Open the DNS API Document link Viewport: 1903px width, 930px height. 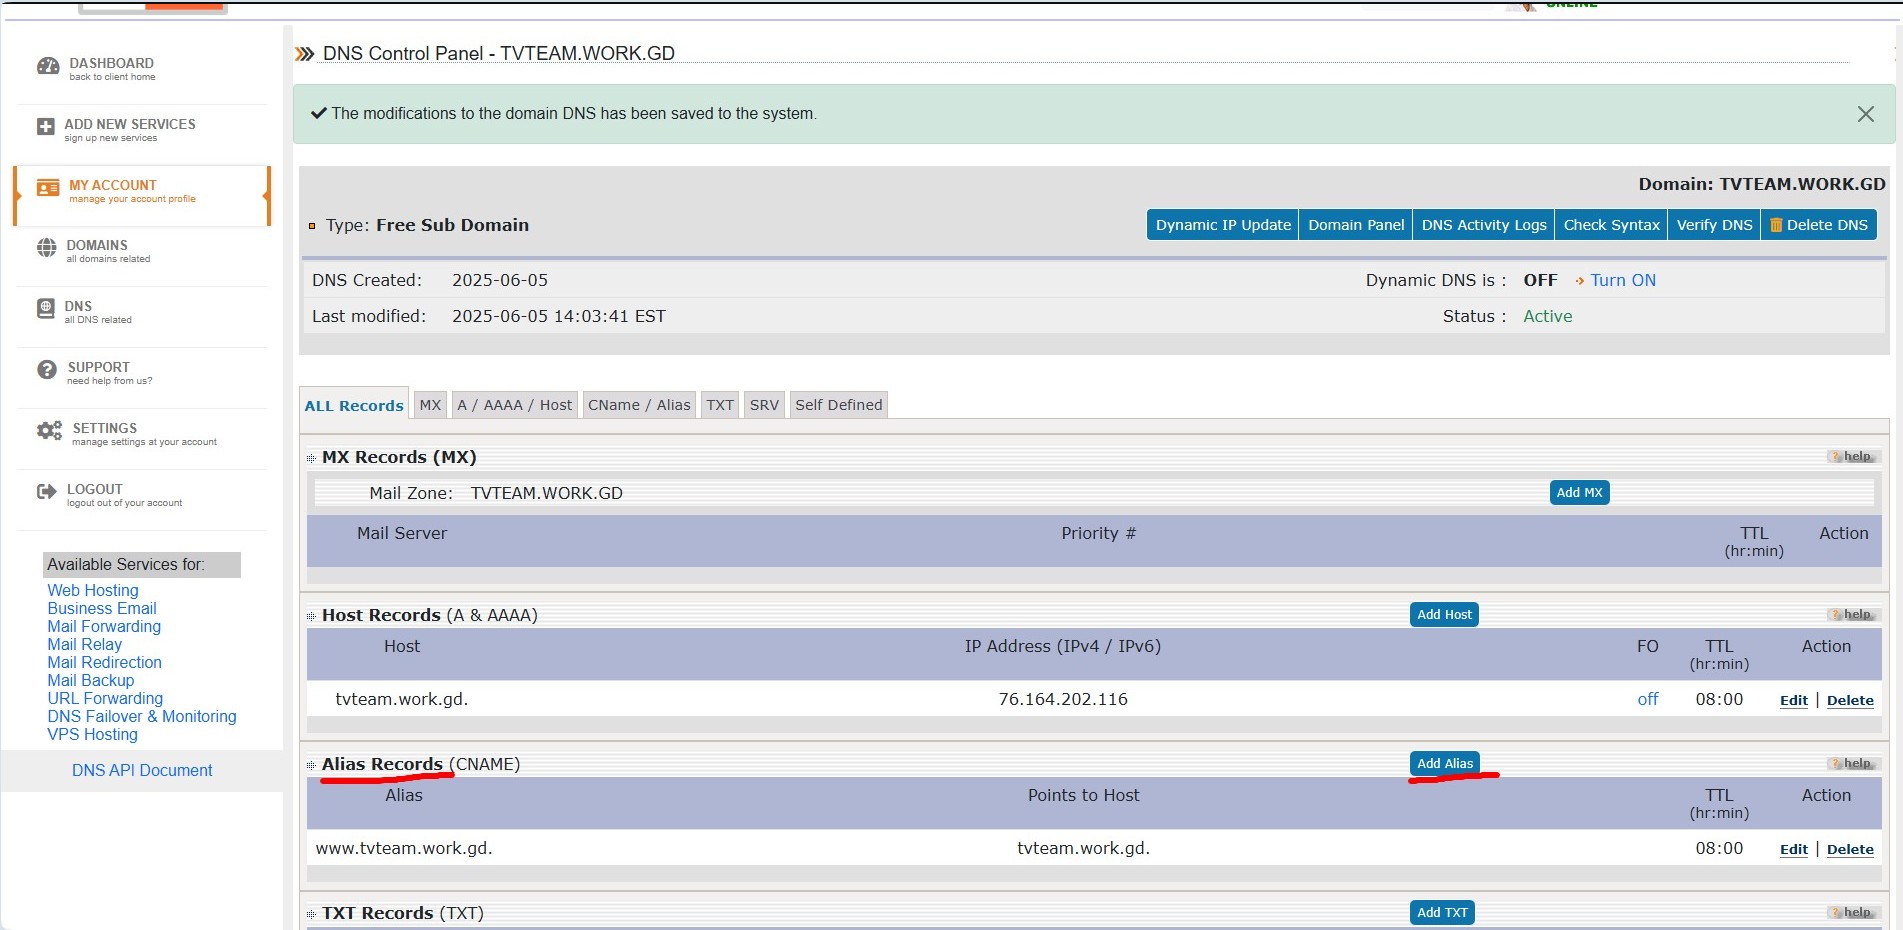142,771
